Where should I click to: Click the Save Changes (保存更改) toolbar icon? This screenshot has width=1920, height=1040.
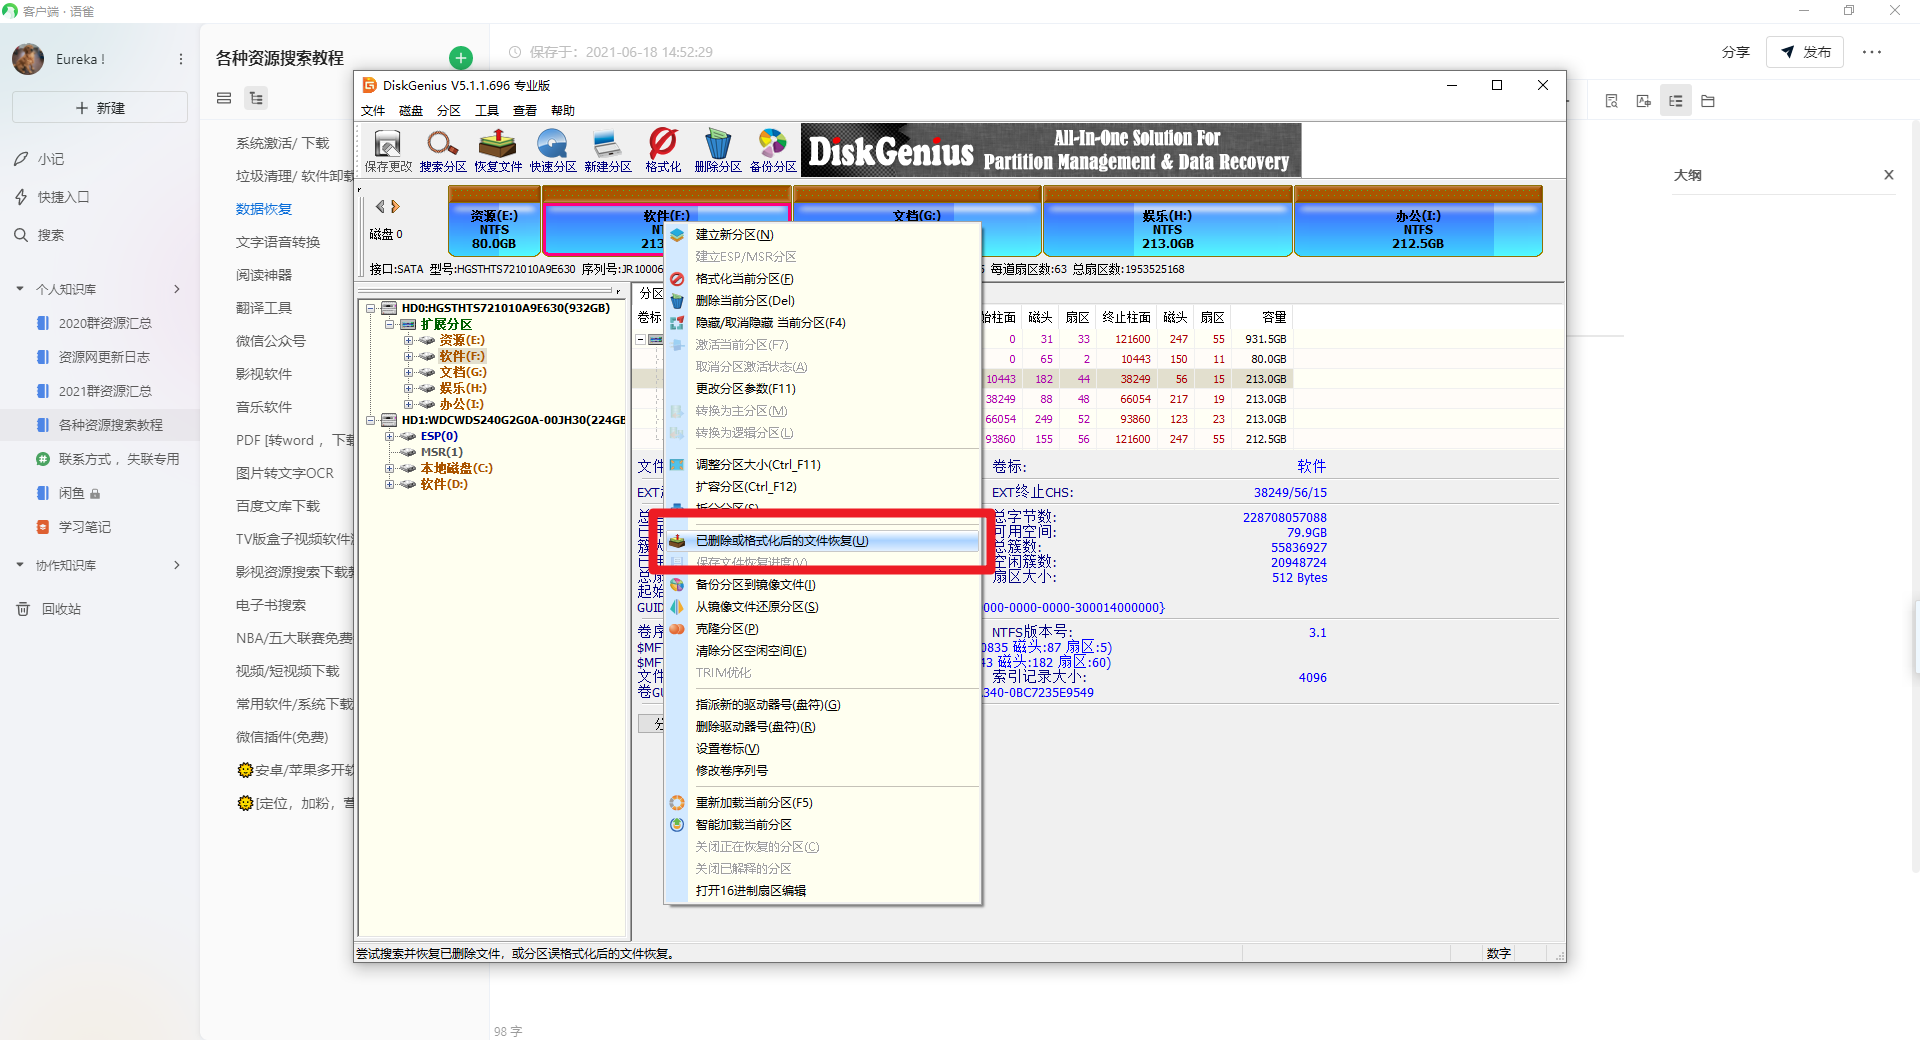[388, 150]
